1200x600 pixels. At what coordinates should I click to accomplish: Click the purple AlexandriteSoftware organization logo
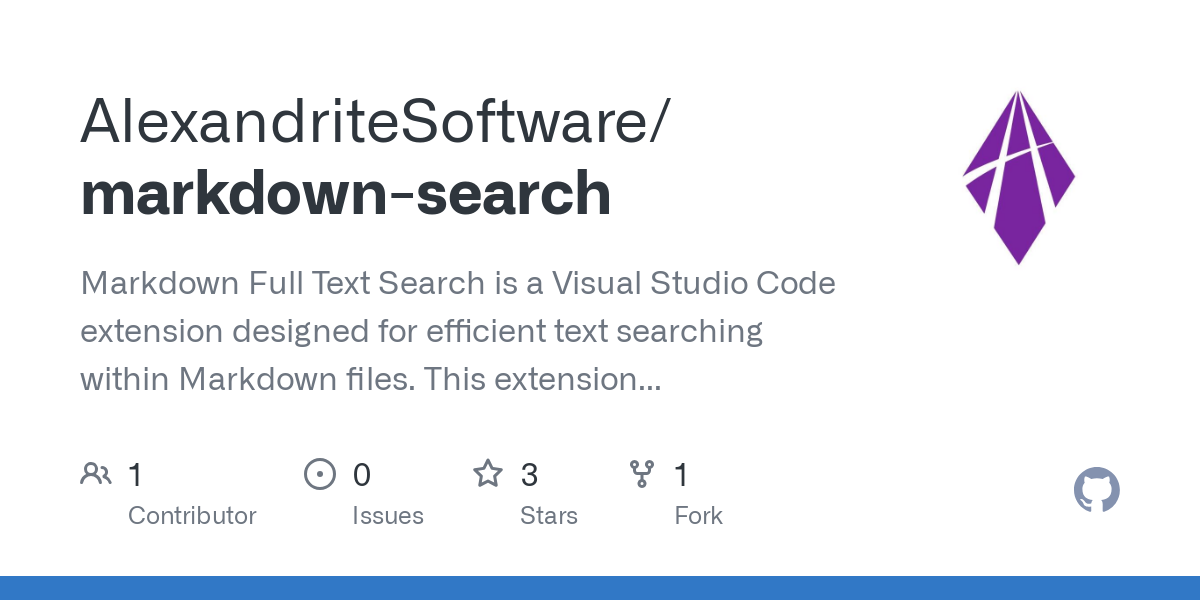1018,177
